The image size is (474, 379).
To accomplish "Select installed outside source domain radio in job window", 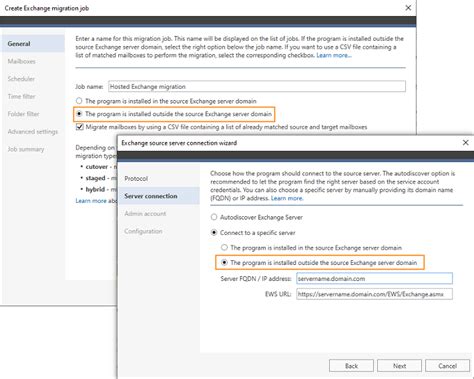I will [79, 114].
